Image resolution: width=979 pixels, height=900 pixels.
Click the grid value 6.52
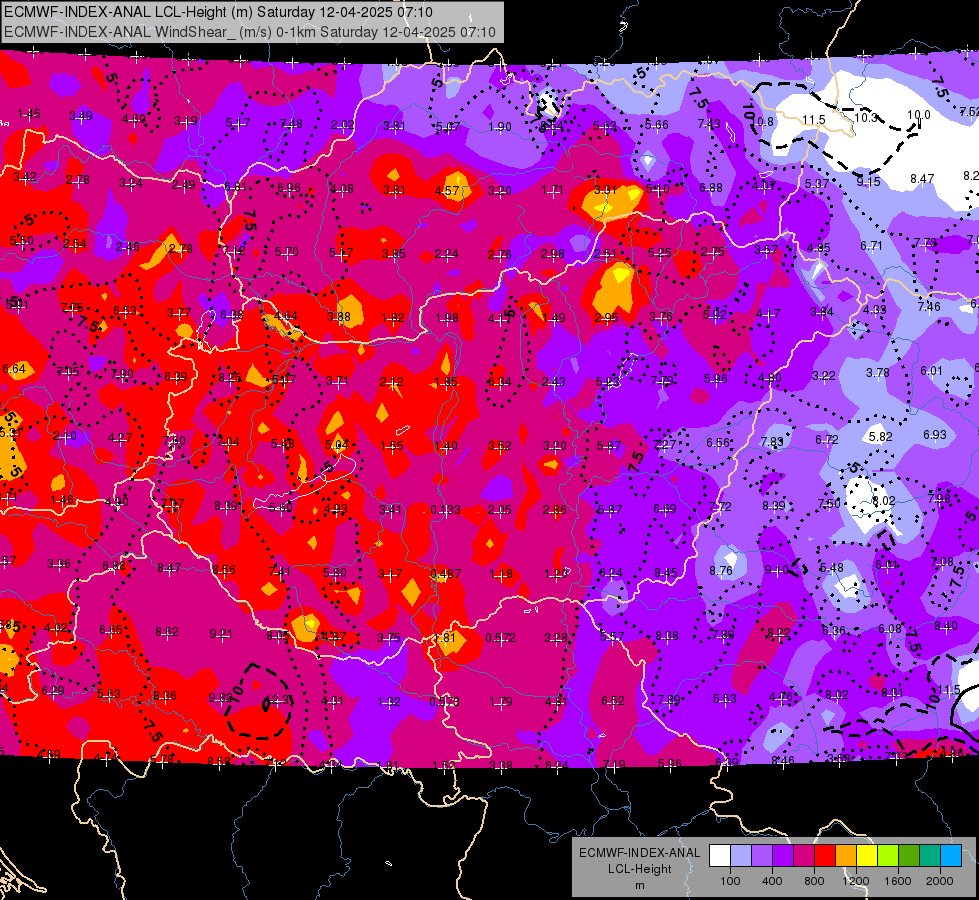pos(612,701)
